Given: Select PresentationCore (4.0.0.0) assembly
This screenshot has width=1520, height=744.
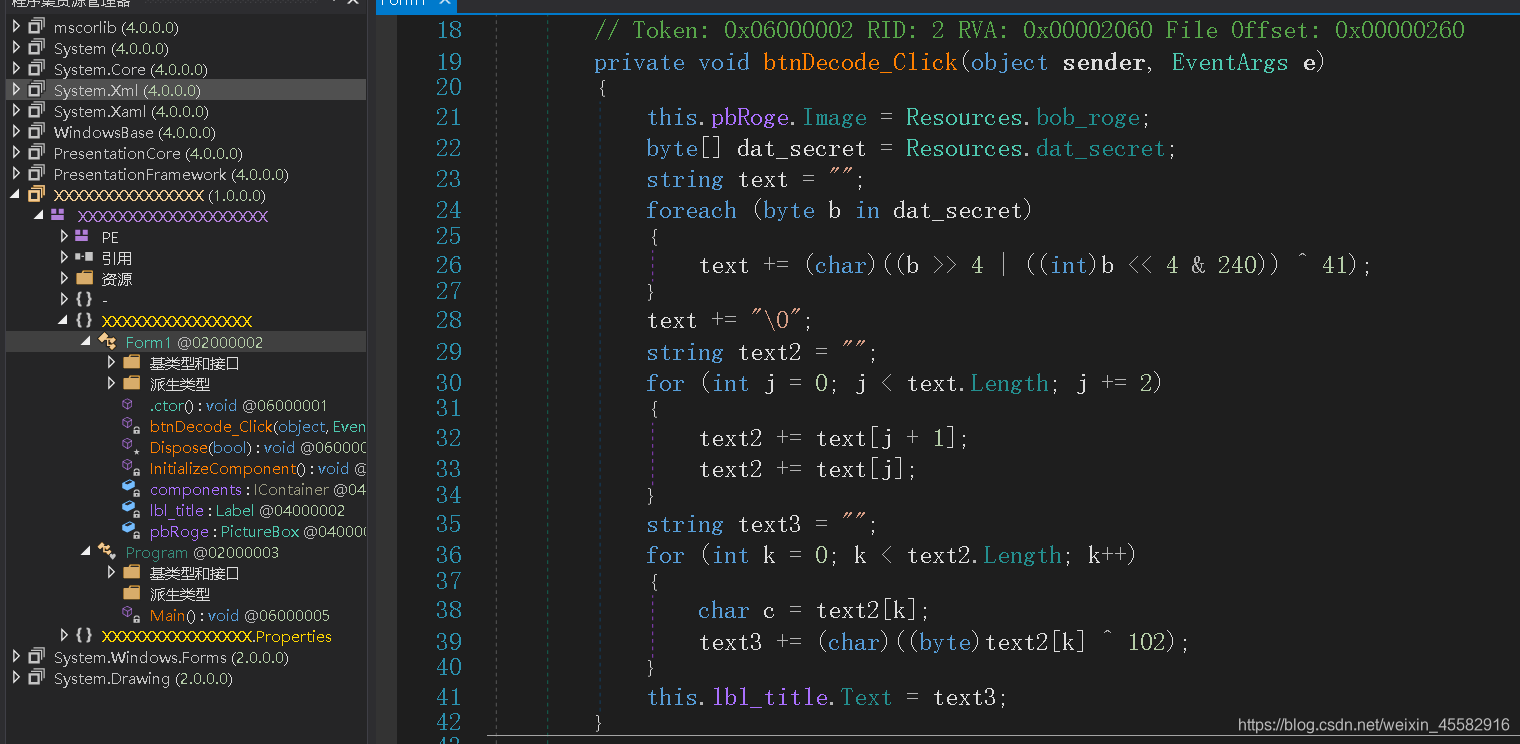Looking at the screenshot, I should pyautogui.click(x=148, y=153).
